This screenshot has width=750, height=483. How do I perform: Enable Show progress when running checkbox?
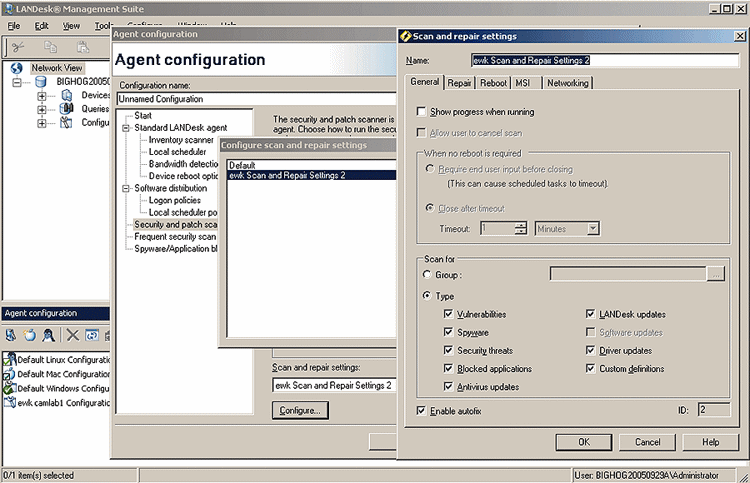[421, 111]
